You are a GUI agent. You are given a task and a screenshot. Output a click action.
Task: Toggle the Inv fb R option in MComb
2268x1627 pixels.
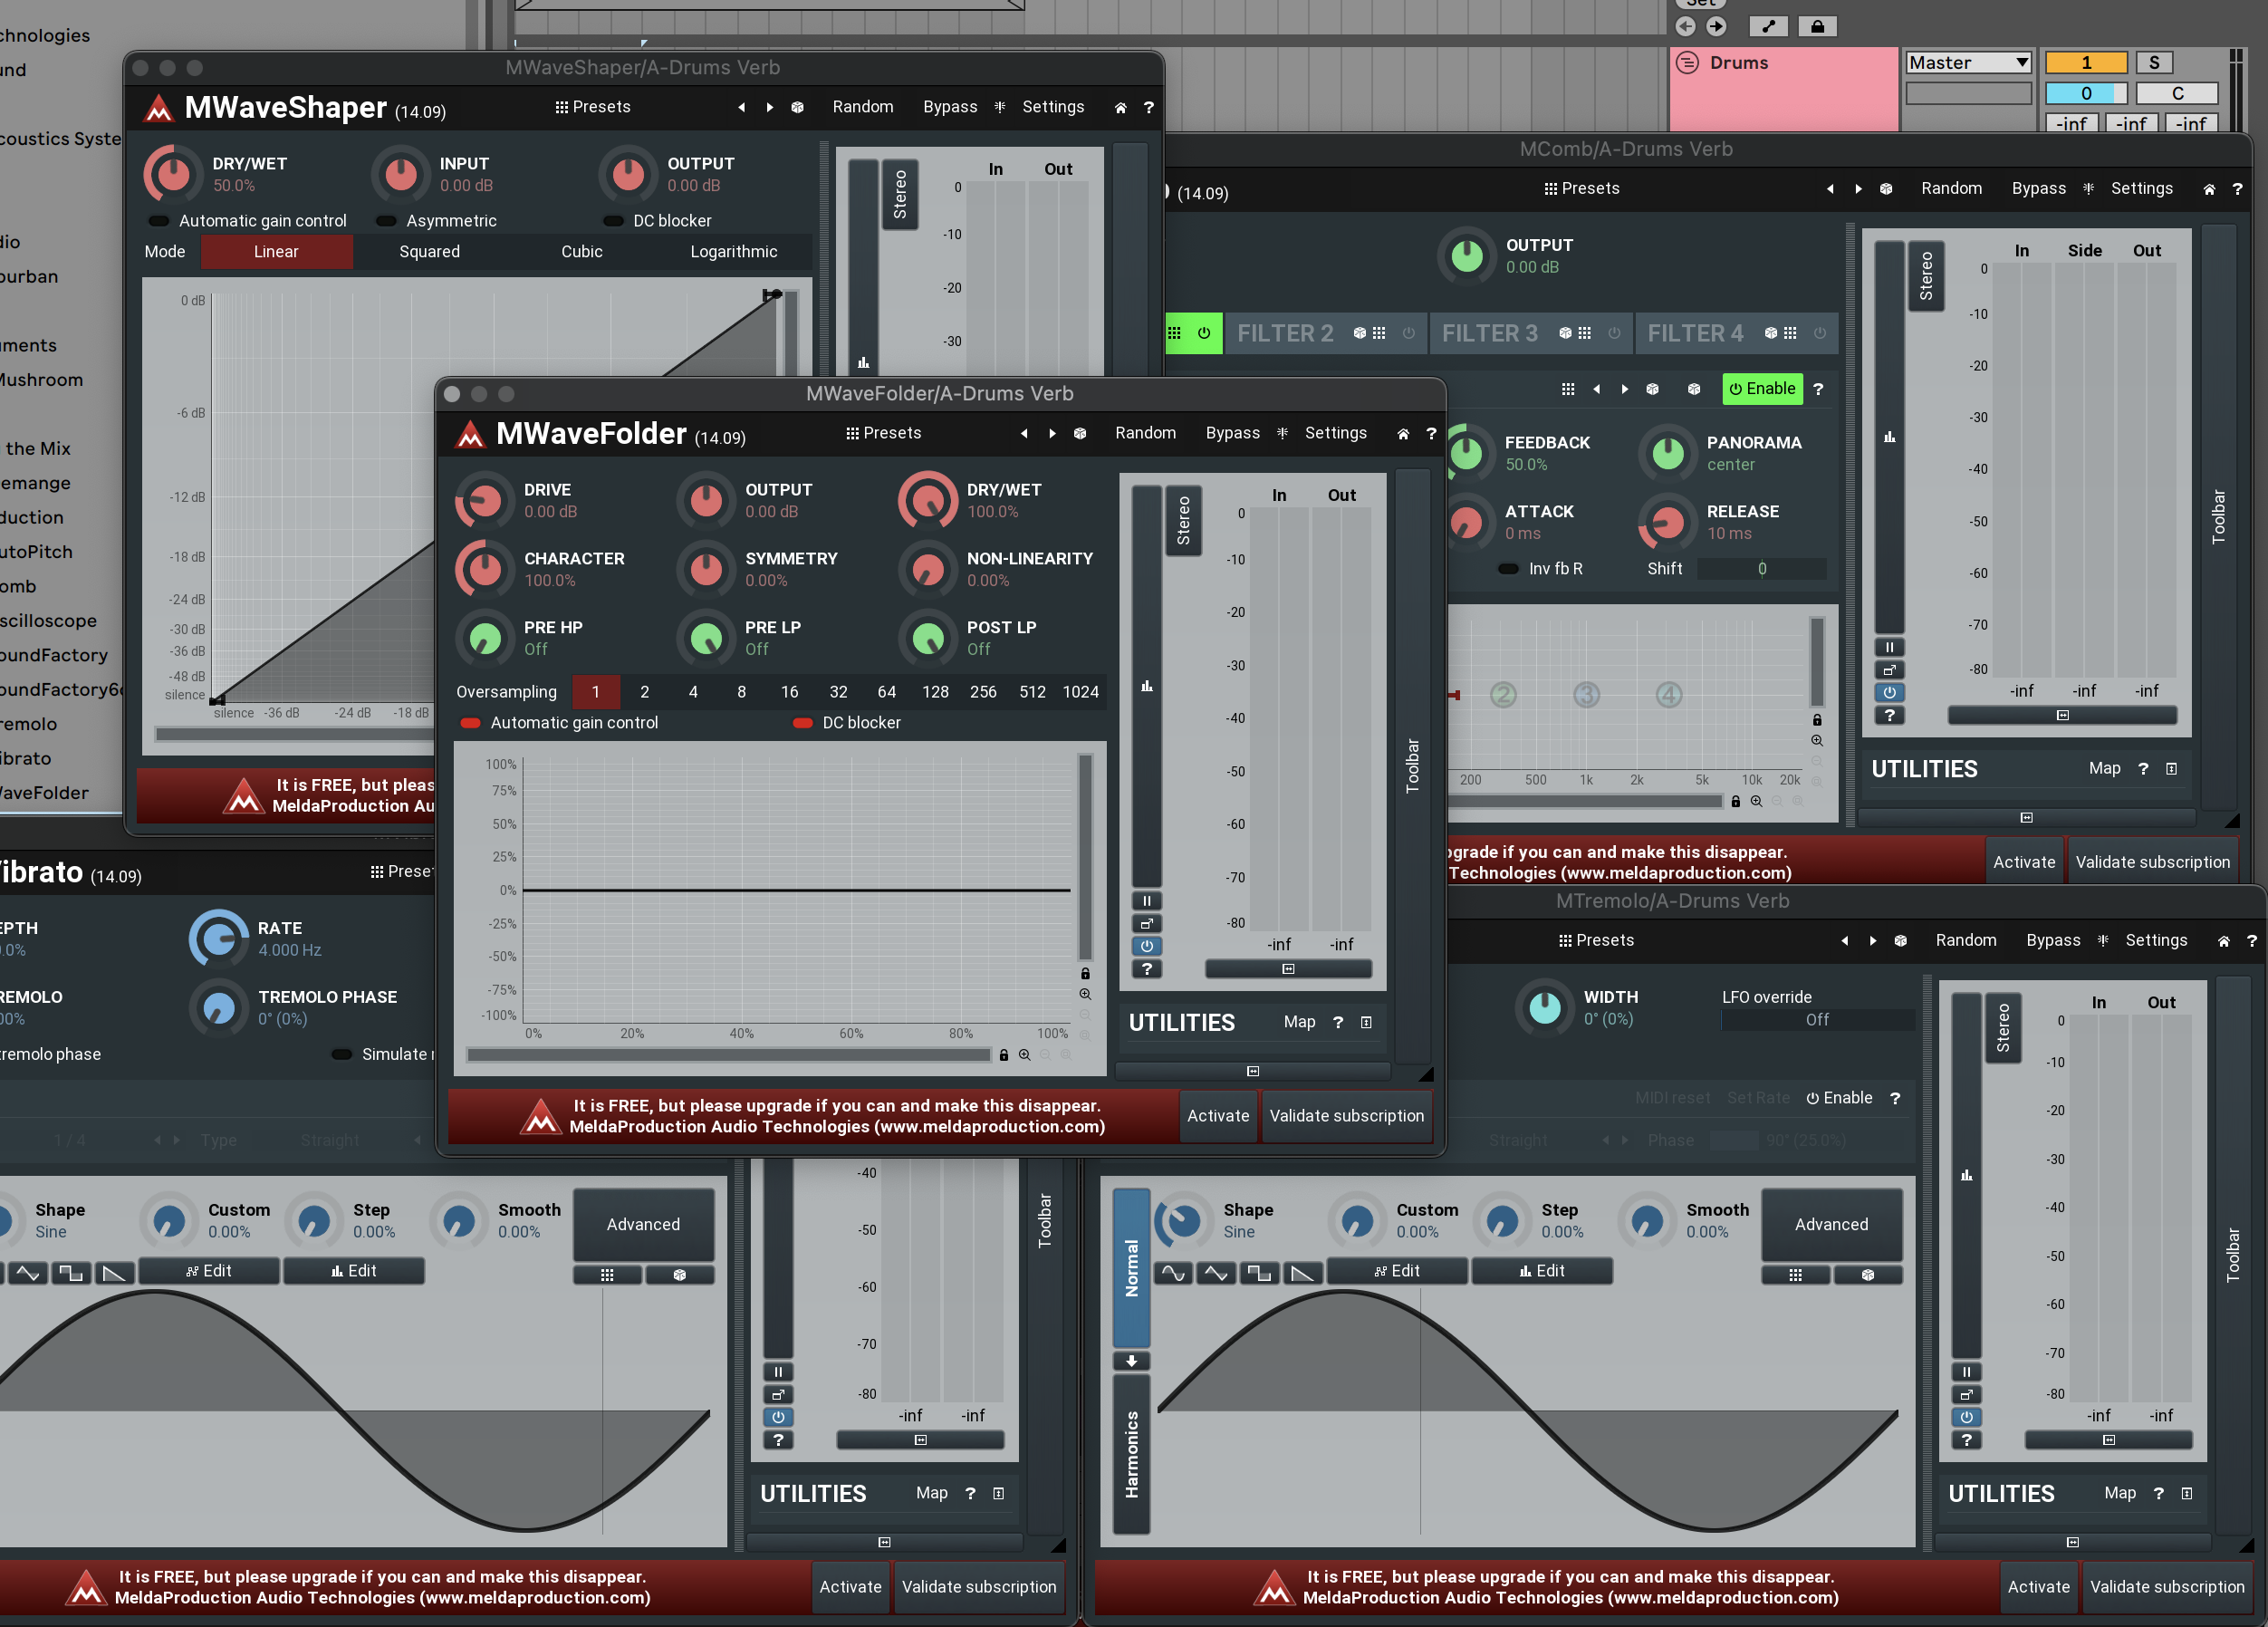pyautogui.click(x=1540, y=569)
